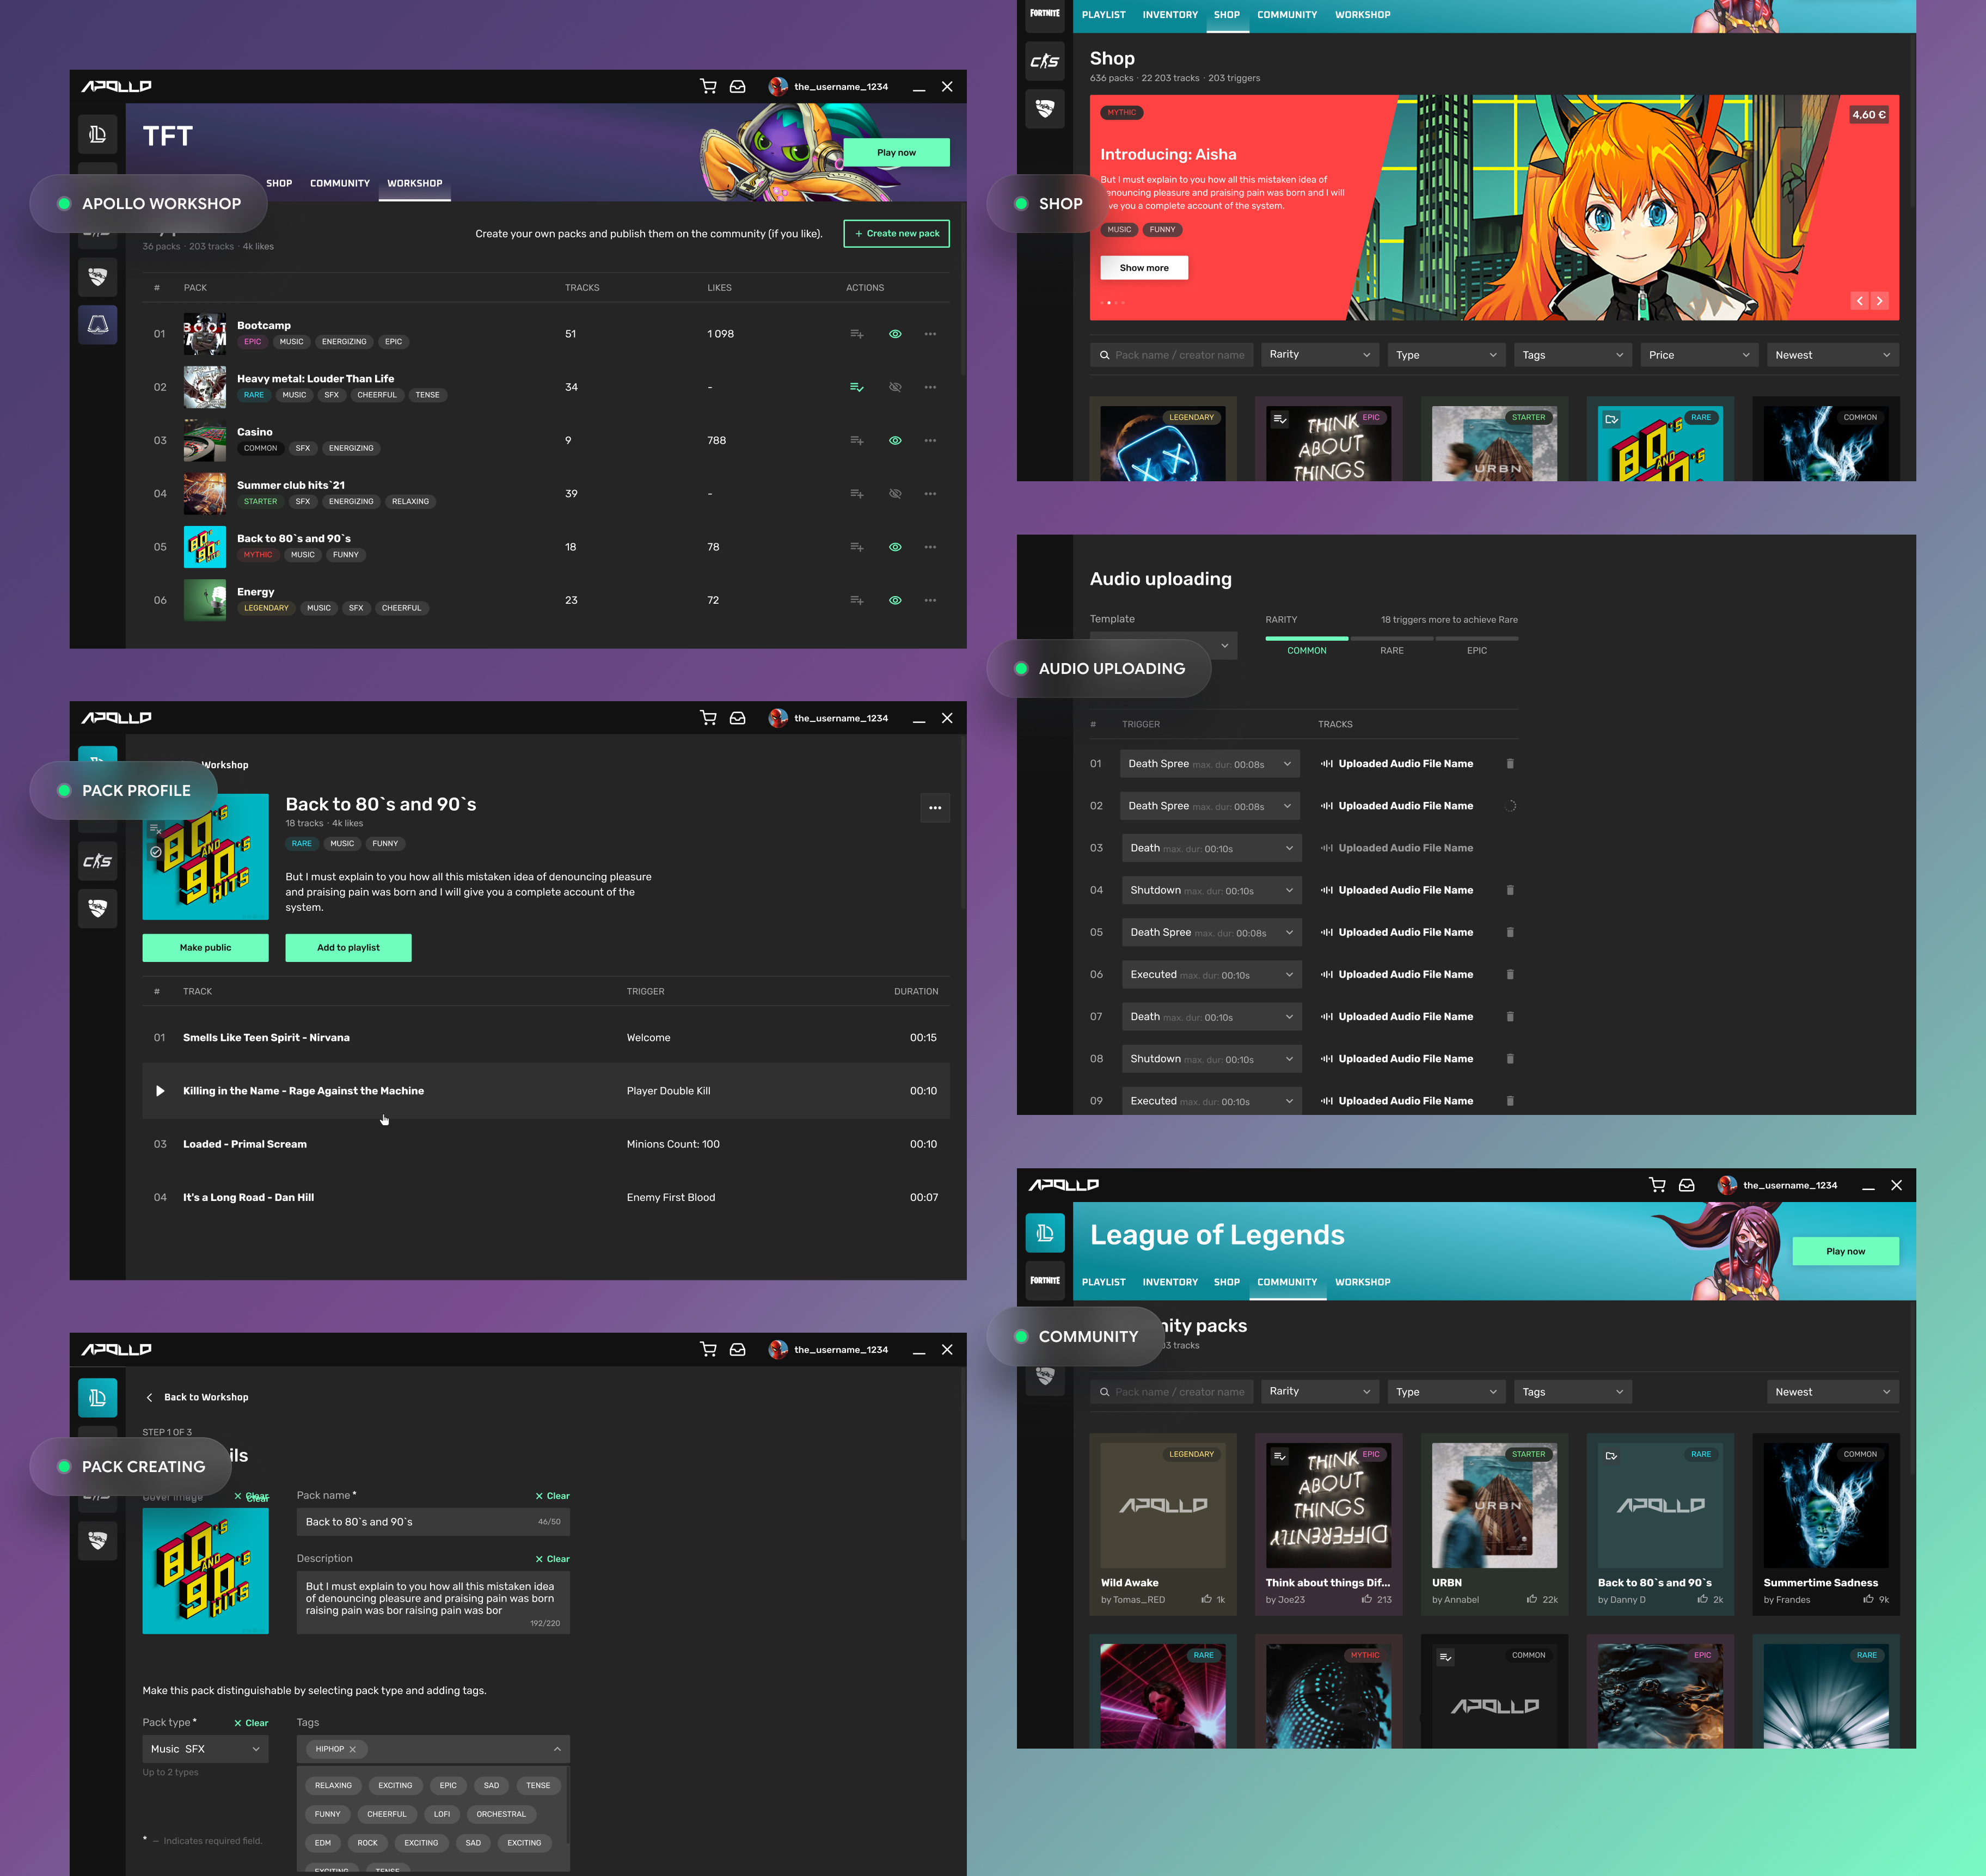The height and width of the screenshot is (1876, 1986).
Task: Add Bootcamp pack to playlist icon
Action: coord(857,334)
